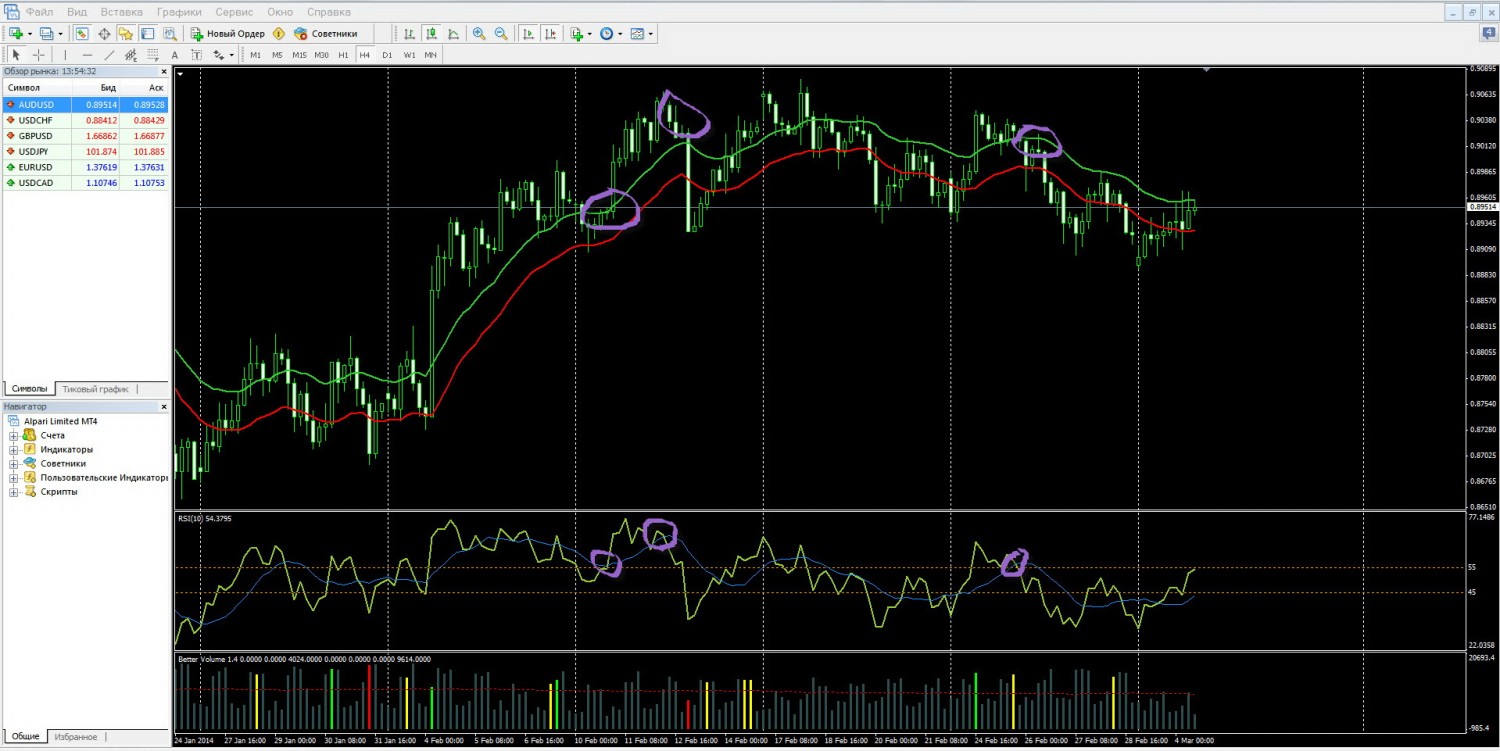
Task: Switch timeframe to M30
Action: [x=321, y=55]
